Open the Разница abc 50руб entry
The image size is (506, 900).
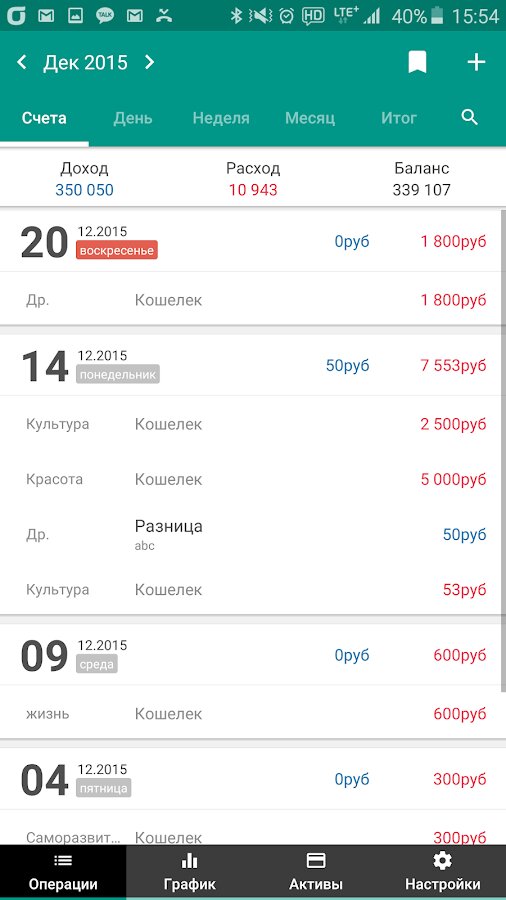[x=253, y=534]
